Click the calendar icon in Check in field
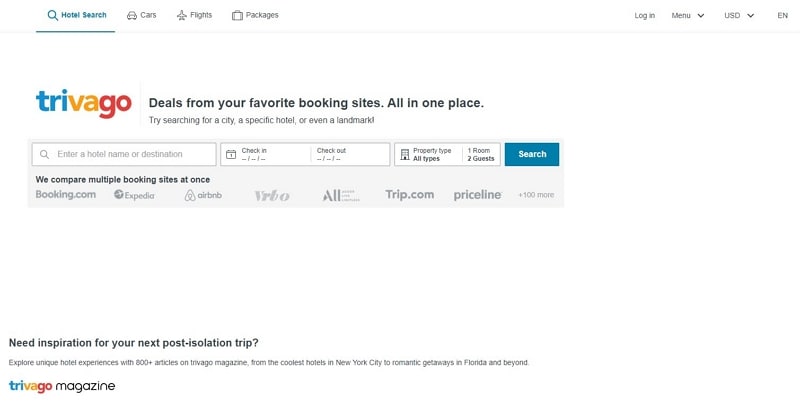The width and height of the screenshot is (800, 407). pyautogui.click(x=230, y=155)
